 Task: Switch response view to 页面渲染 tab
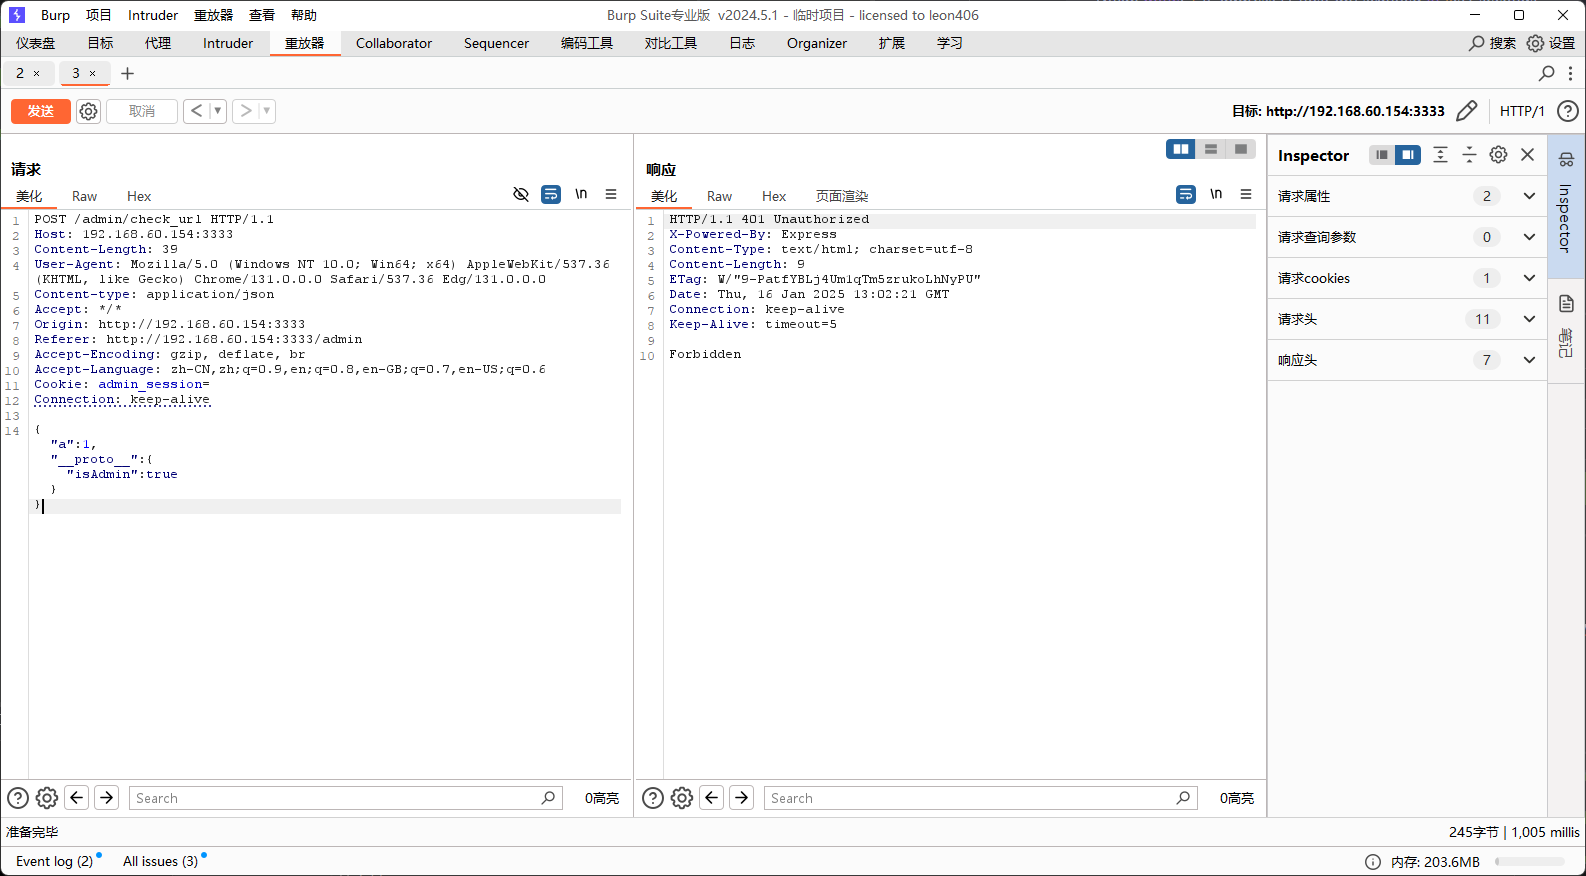pos(841,196)
